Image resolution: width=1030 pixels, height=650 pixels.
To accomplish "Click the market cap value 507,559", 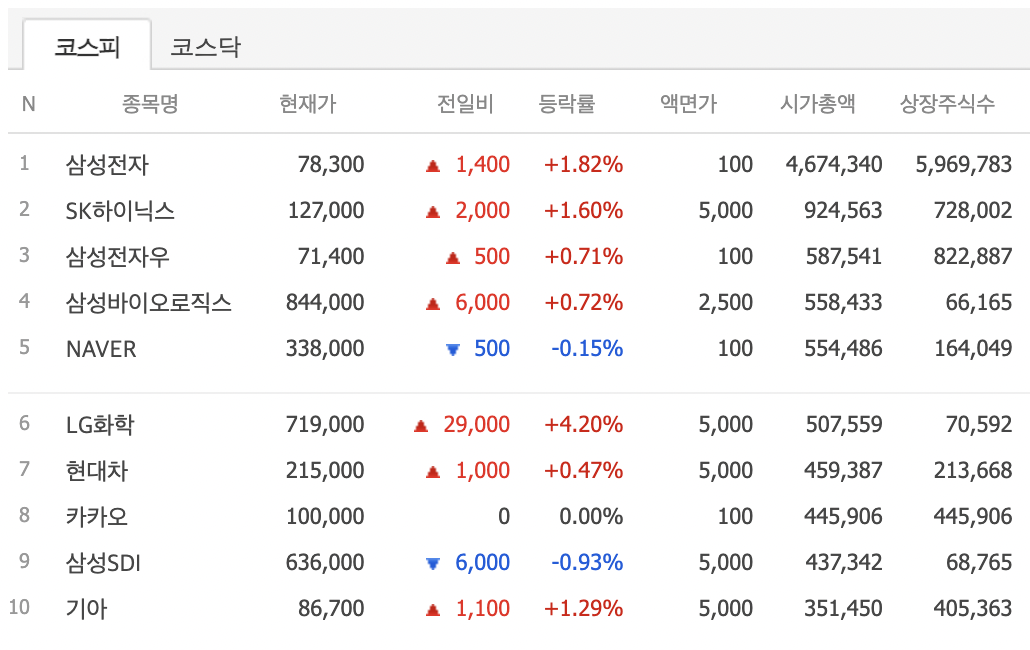I will click(843, 424).
